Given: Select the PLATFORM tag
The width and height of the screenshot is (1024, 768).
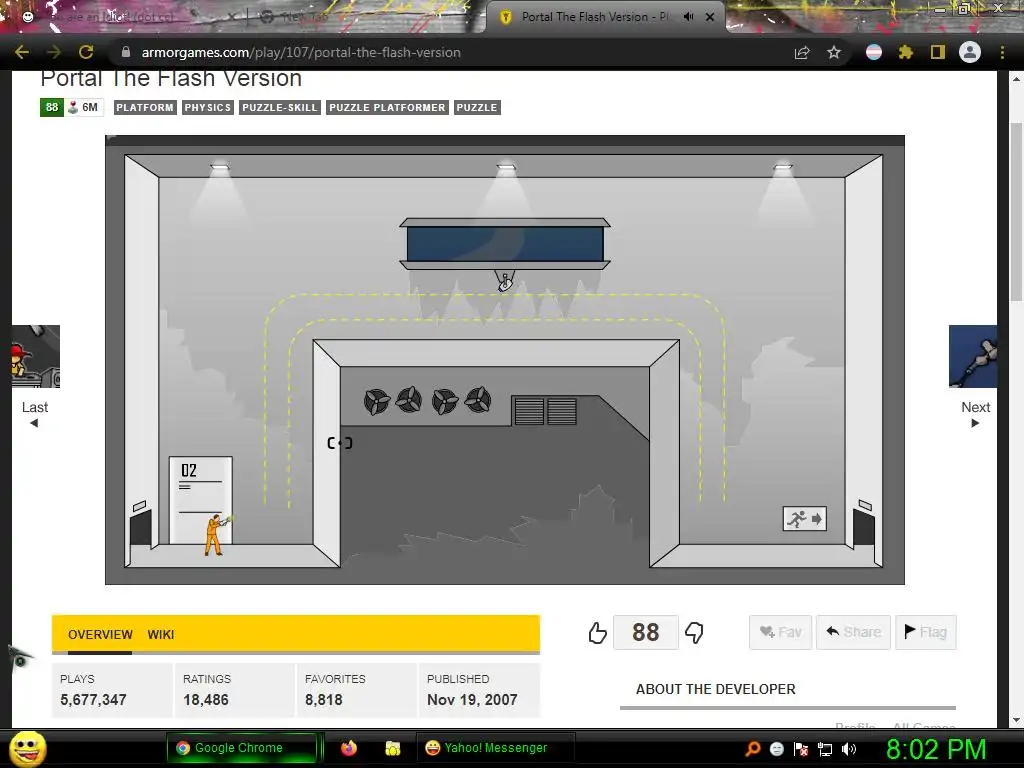Looking at the screenshot, I should [145, 107].
